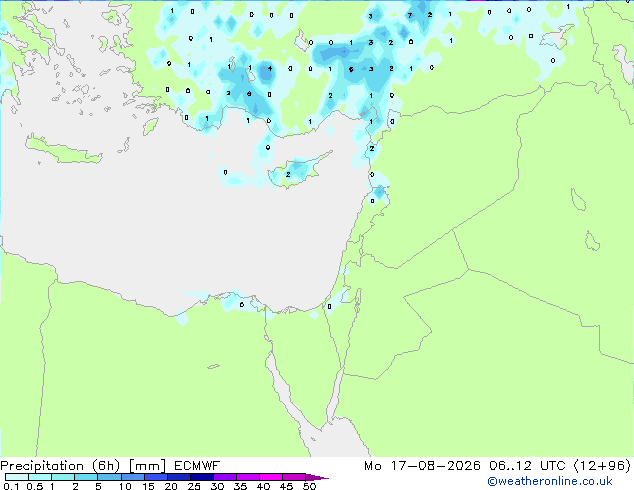Click the legend label "35"
634x490 pixels.
[240, 486]
